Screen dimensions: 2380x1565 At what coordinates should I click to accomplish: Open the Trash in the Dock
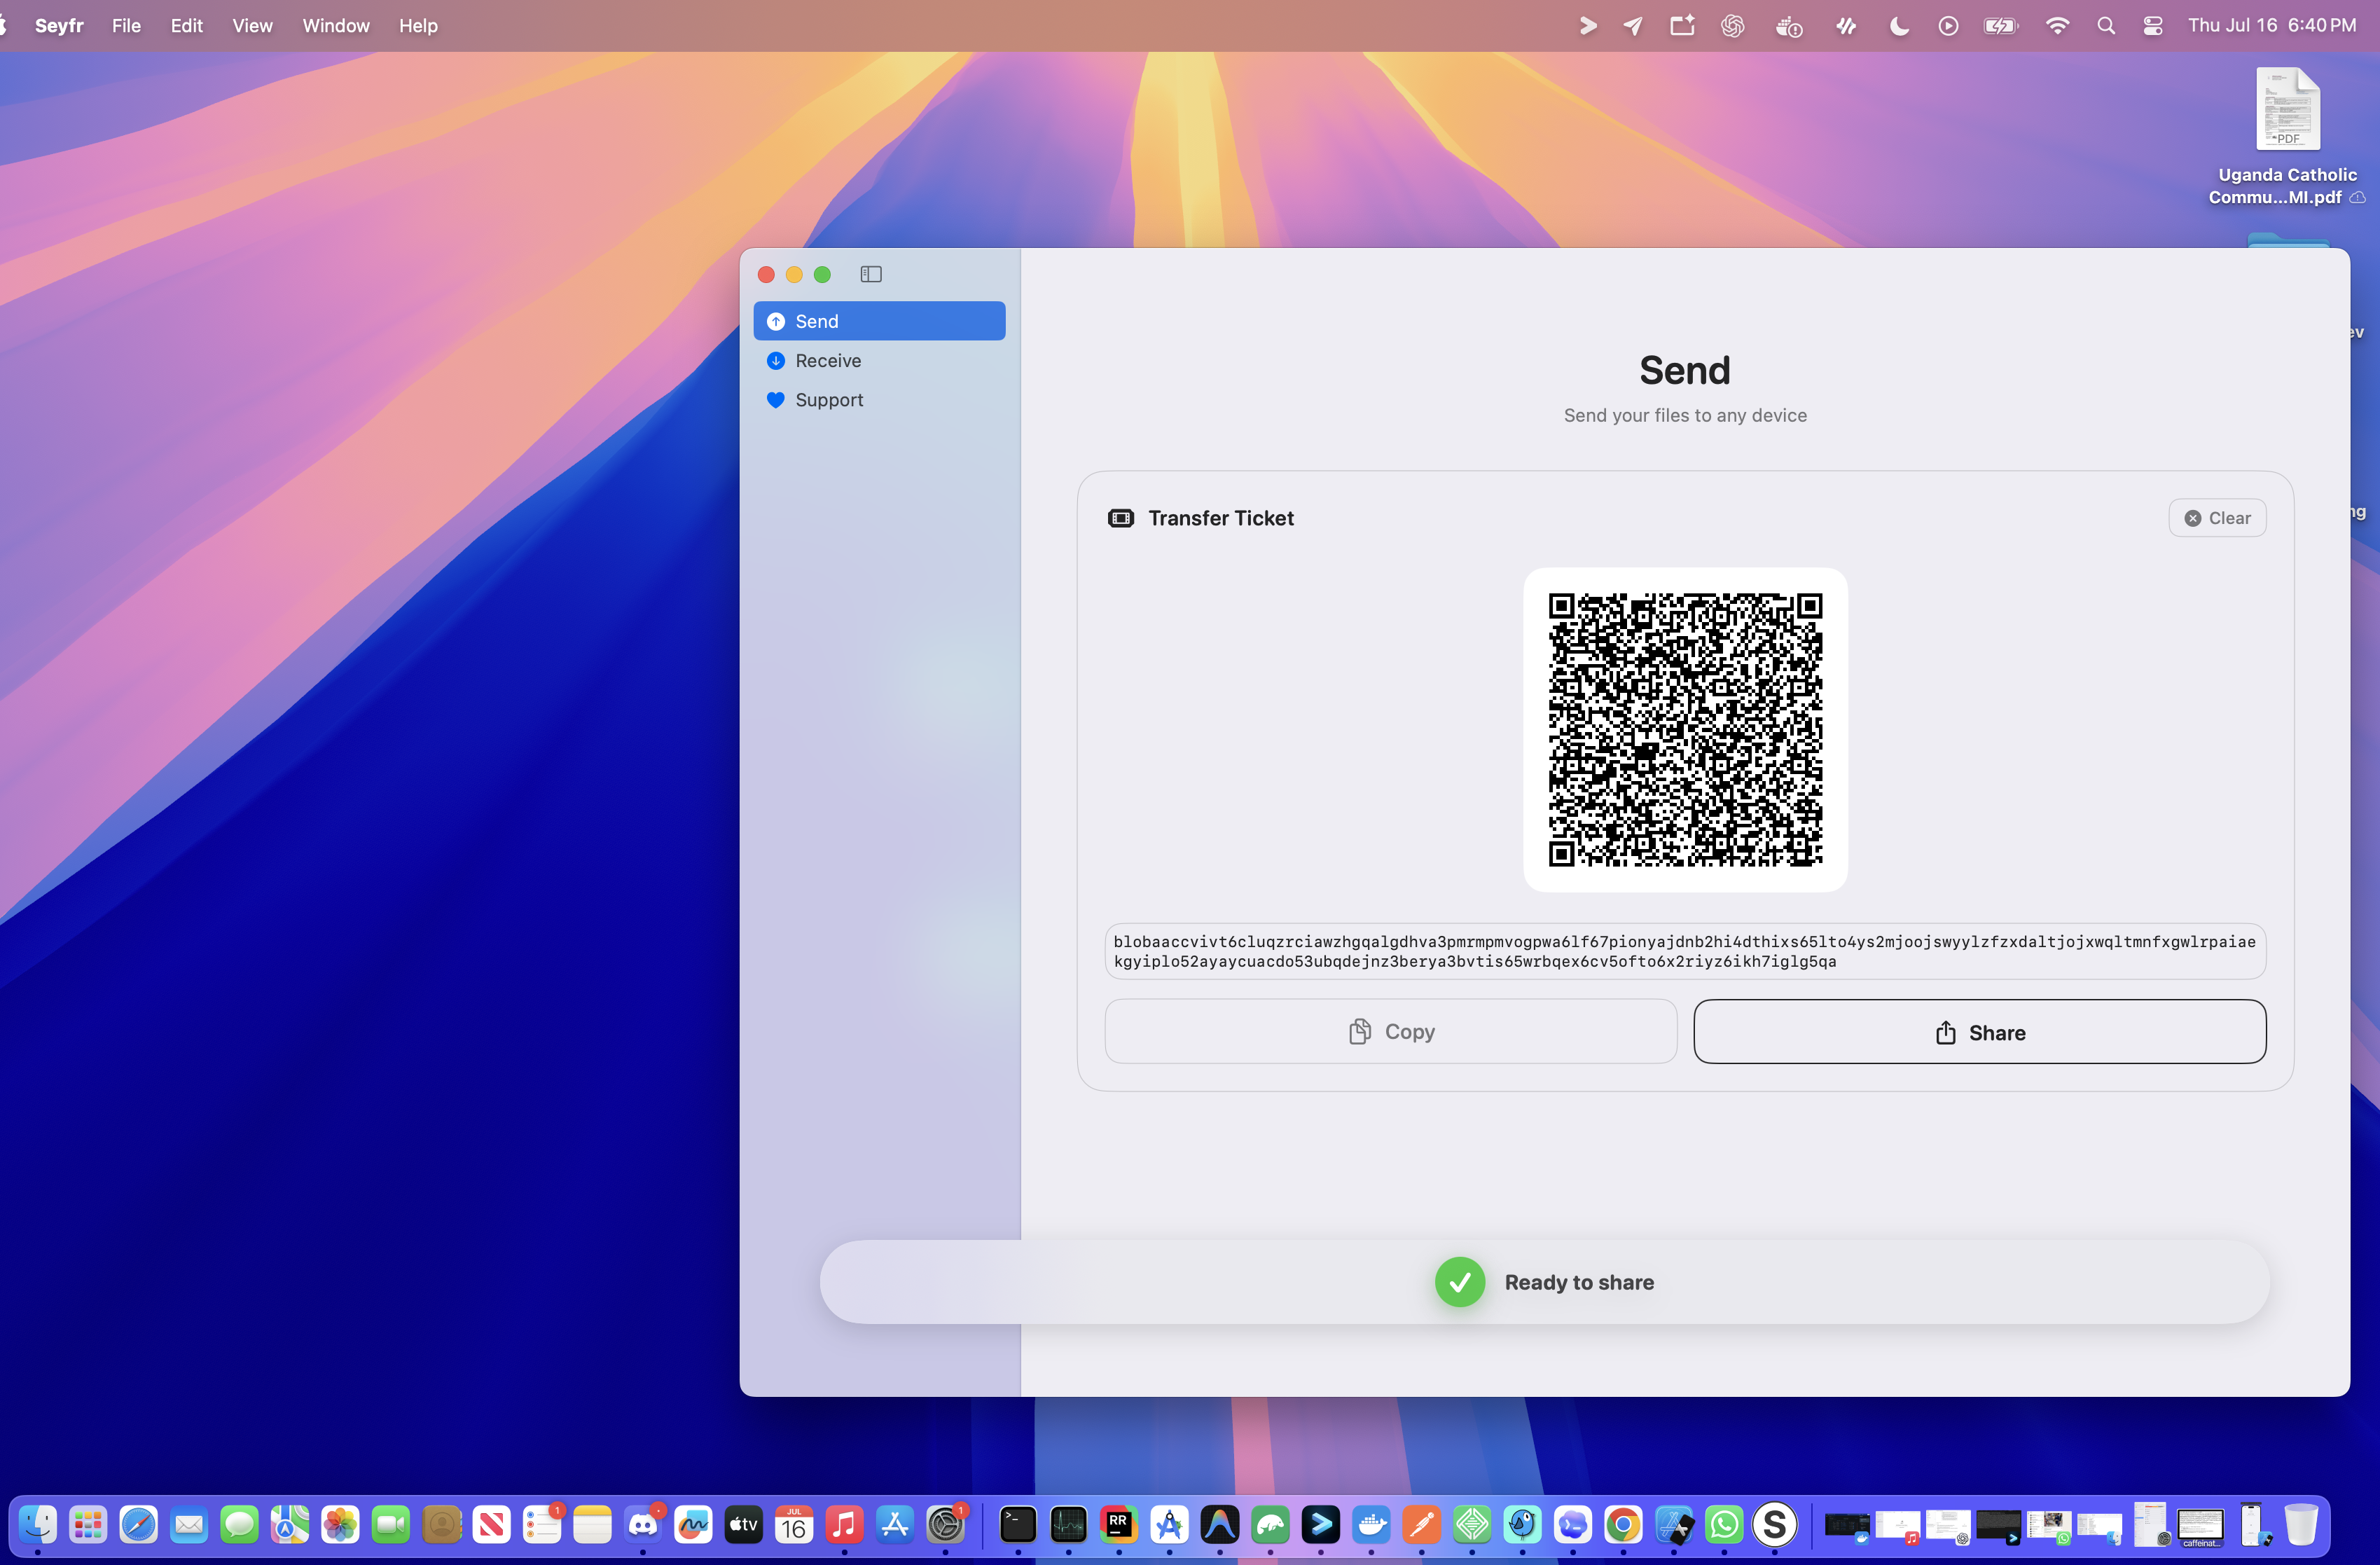(x=2300, y=1524)
